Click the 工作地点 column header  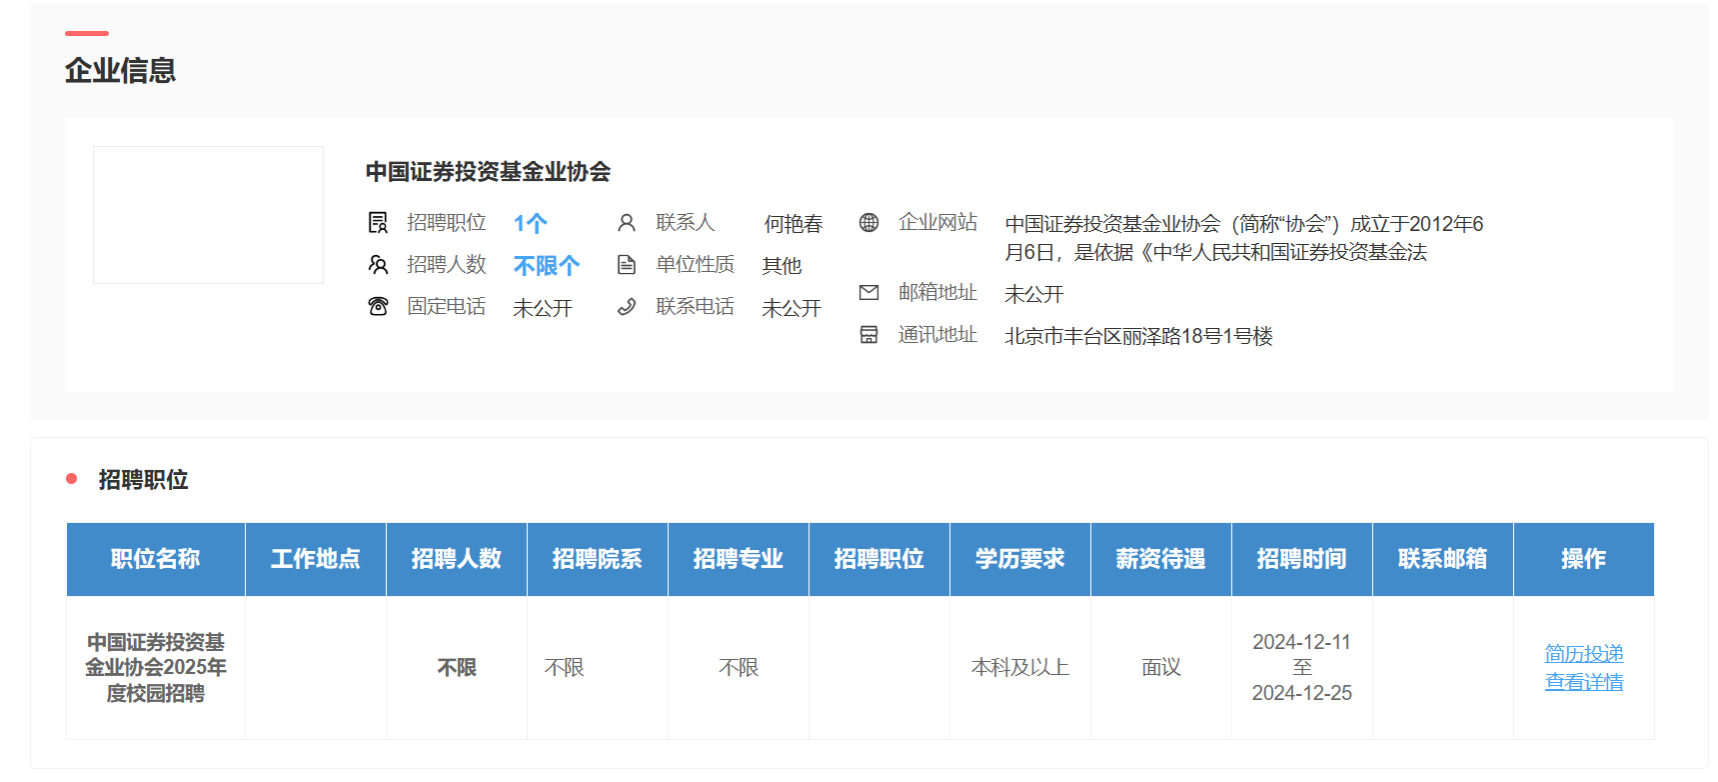[x=316, y=559]
